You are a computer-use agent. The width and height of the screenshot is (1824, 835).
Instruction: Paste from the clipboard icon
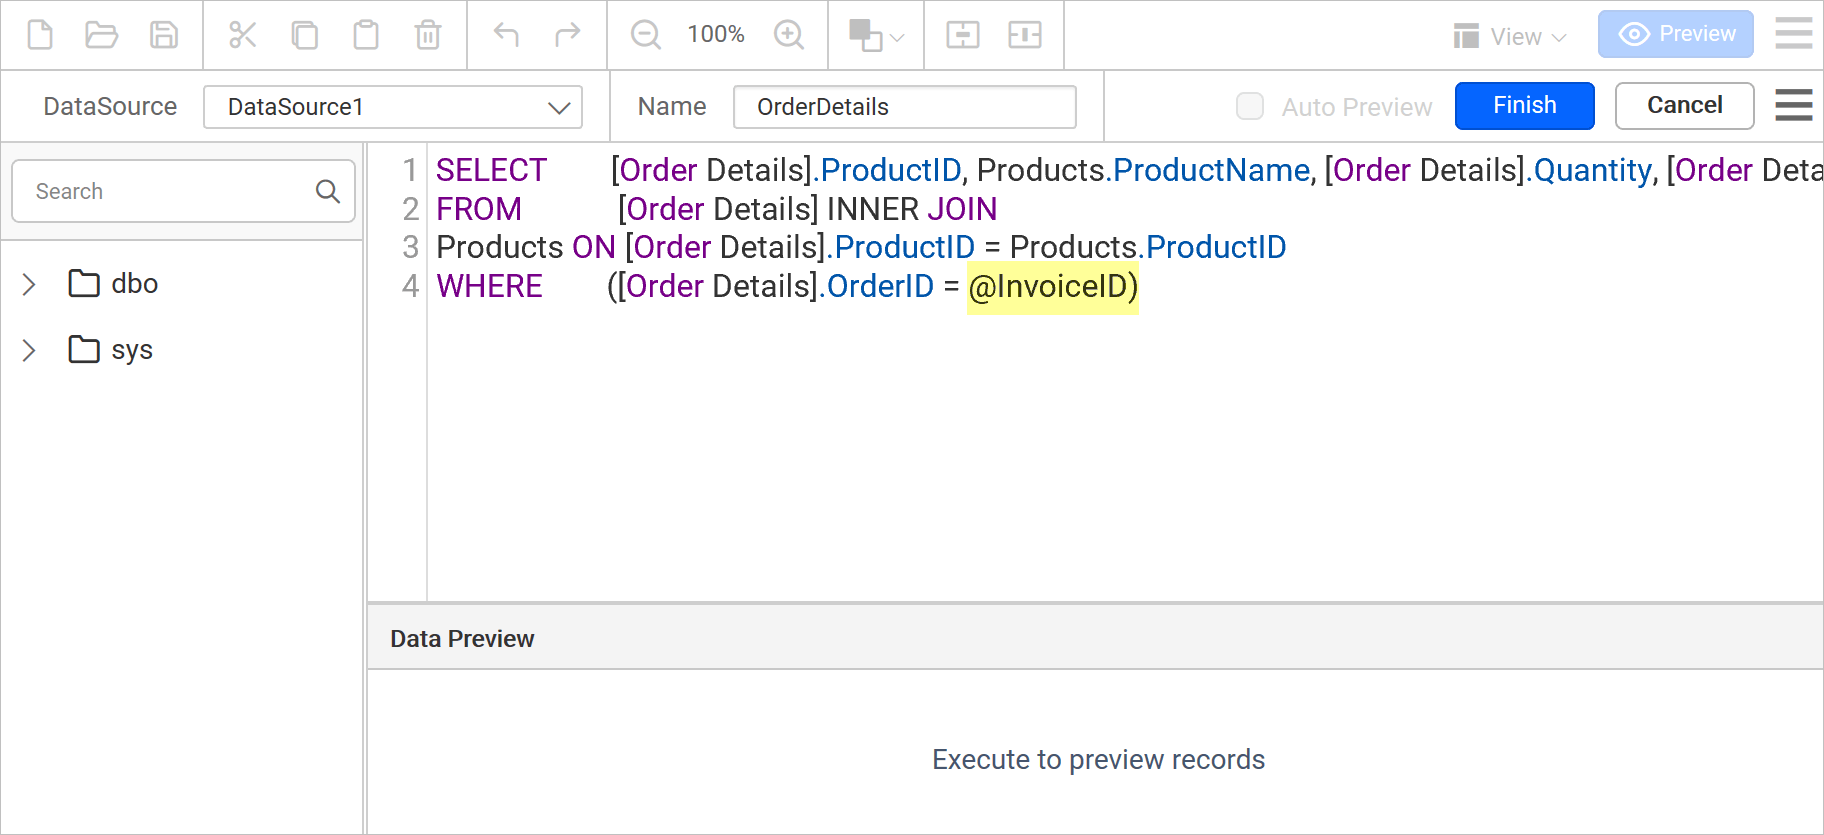[366, 35]
